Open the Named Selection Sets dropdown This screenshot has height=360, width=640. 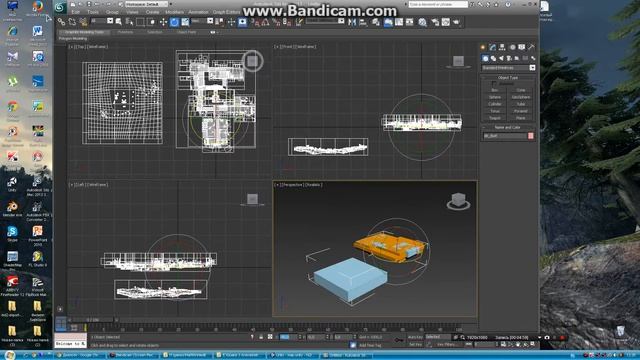point(325,21)
